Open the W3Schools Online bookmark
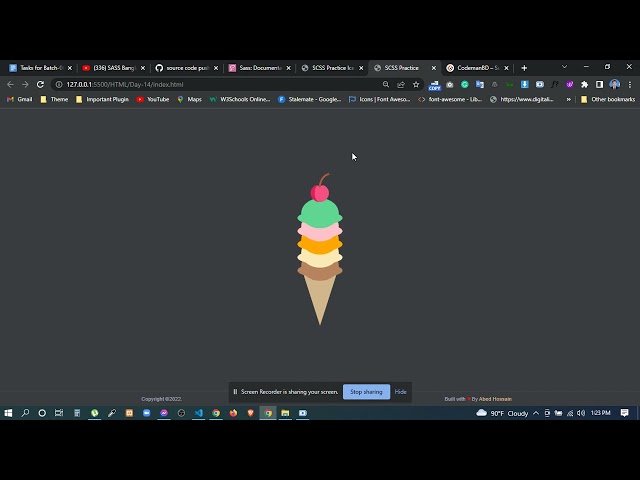640x480 pixels. tap(240, 99)
